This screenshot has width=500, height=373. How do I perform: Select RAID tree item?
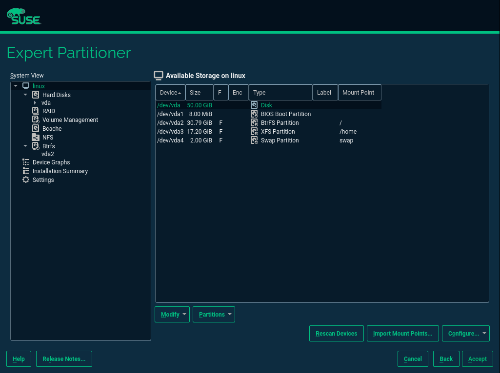click(49, 111)
